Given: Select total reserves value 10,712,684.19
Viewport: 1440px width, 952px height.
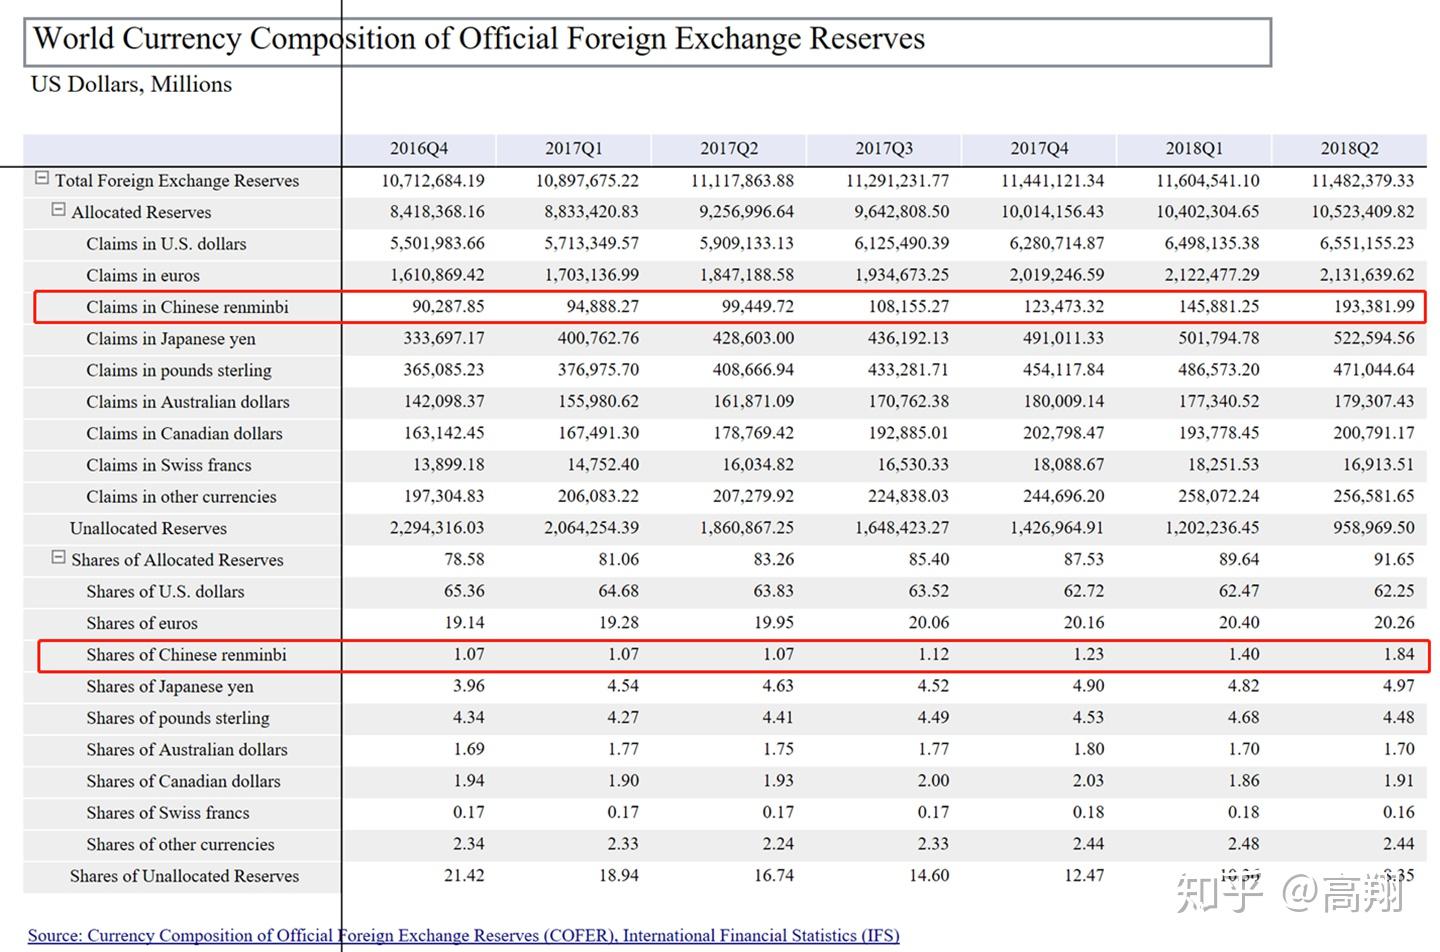Looking at the screenshot, I should pos(432,181).
